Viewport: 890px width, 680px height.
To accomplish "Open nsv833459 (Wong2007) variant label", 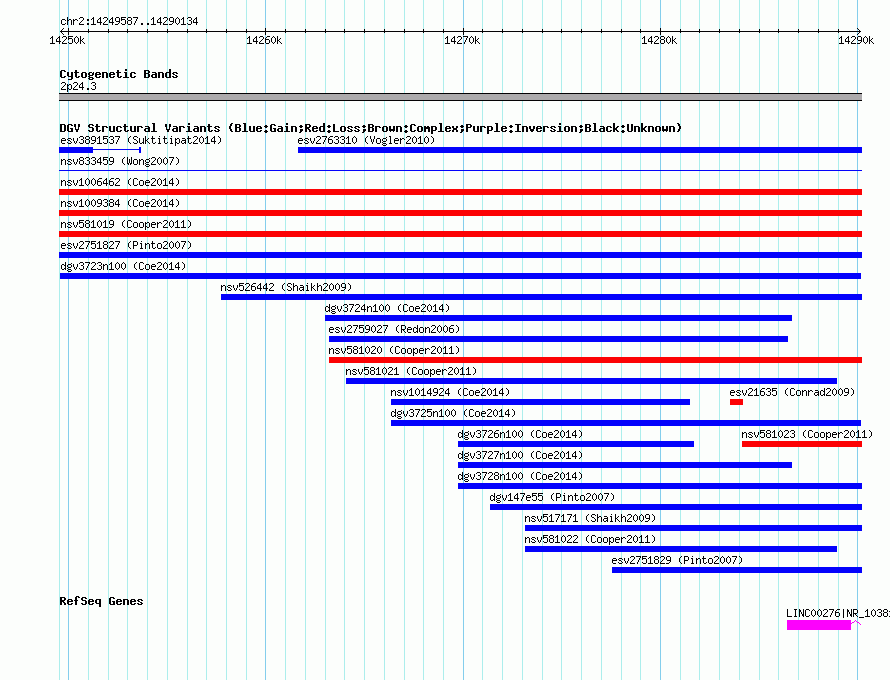I will [x=120, y=161].
